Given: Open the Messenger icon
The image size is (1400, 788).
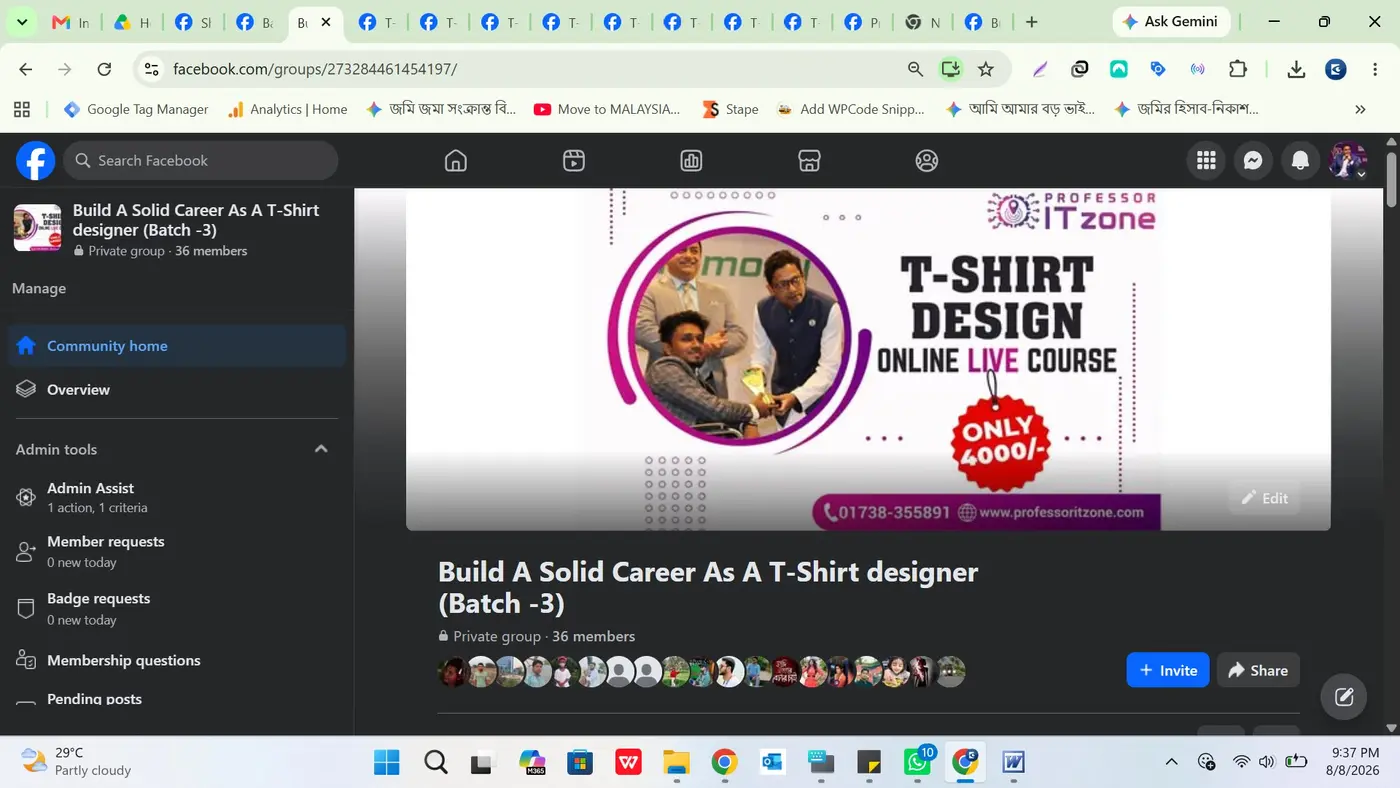Looking at the screenshot, I should (x=1253, y=160).
